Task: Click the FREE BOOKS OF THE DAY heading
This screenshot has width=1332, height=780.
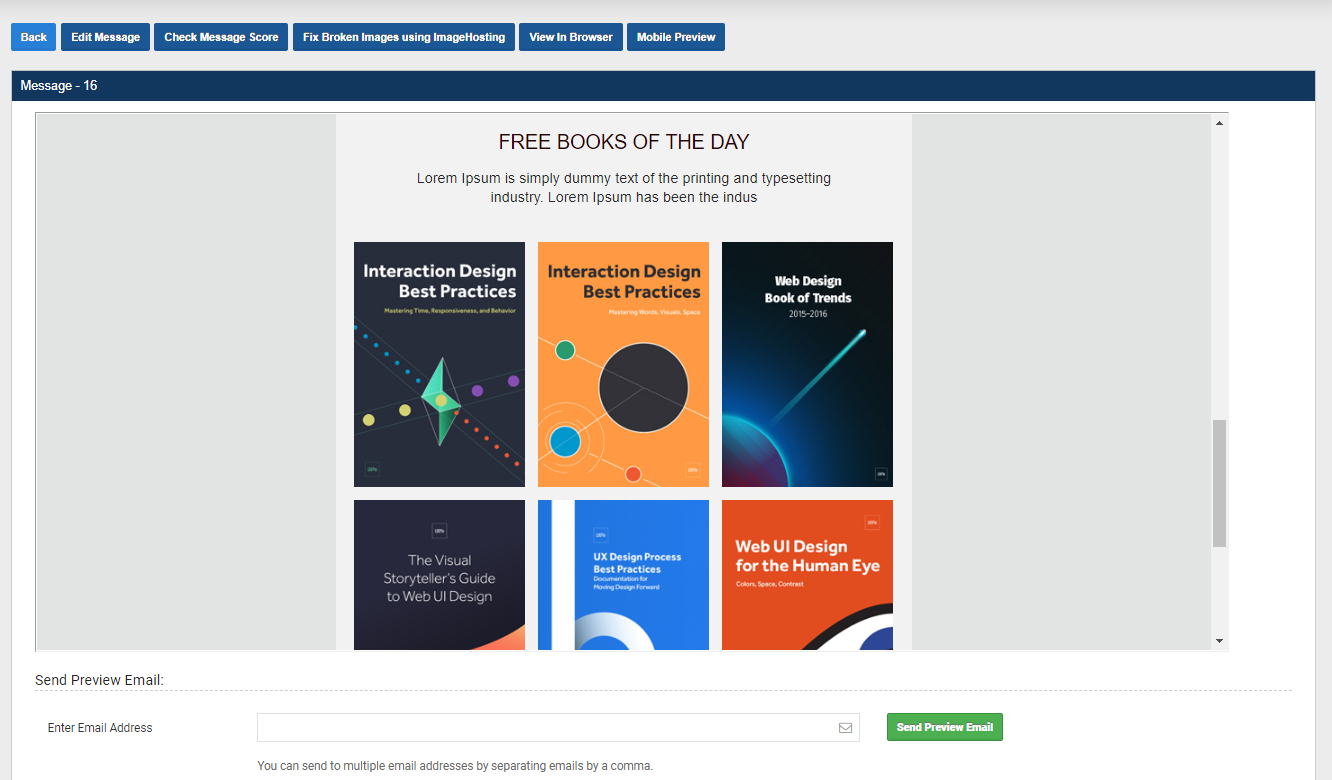Action: coord(624,142)
